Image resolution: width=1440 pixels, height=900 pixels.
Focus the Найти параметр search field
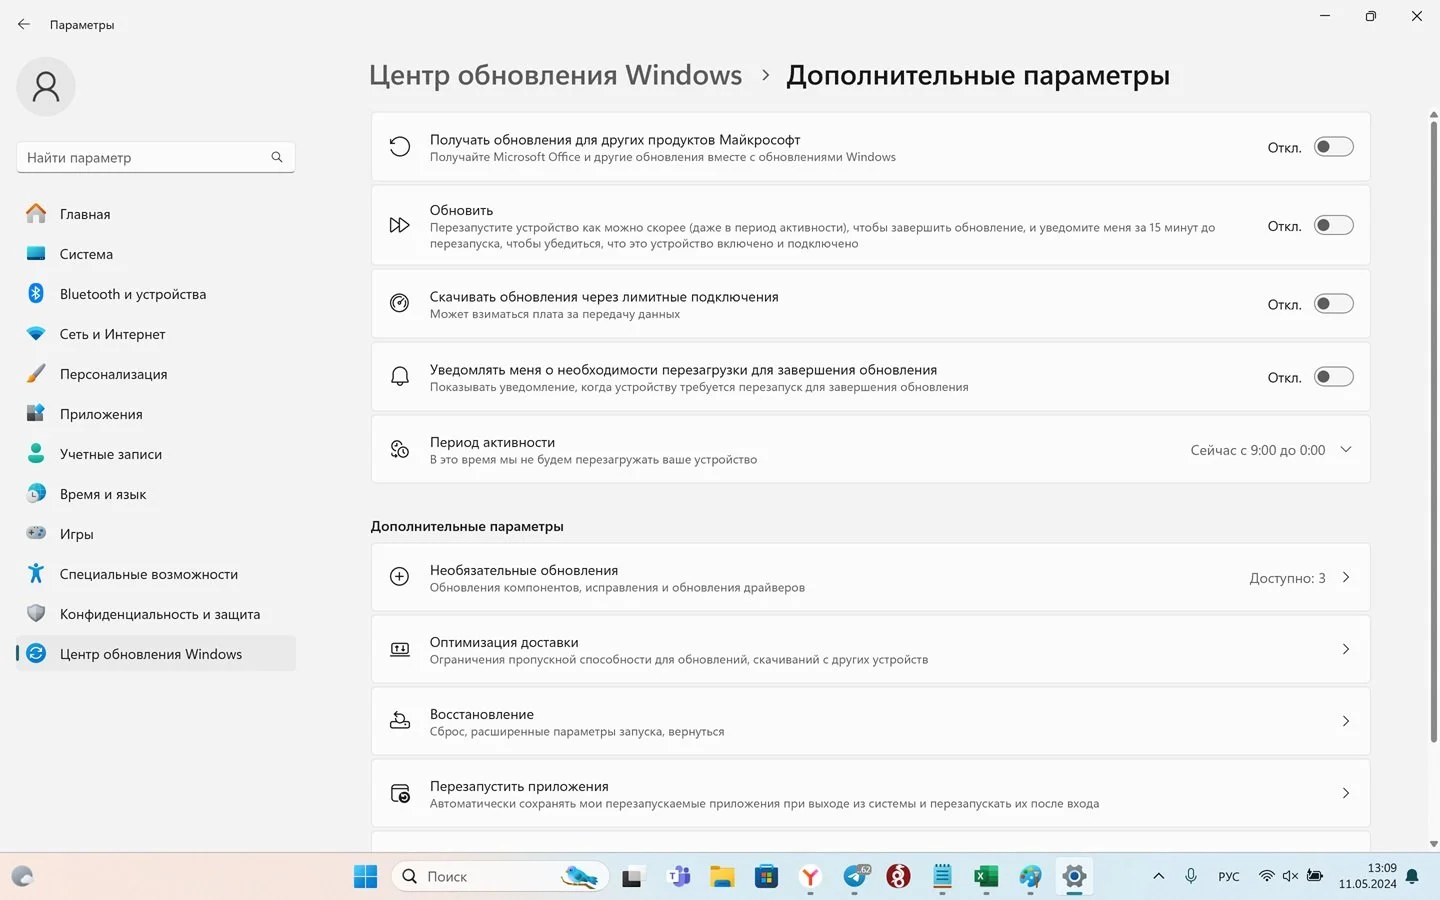point(155,157)
